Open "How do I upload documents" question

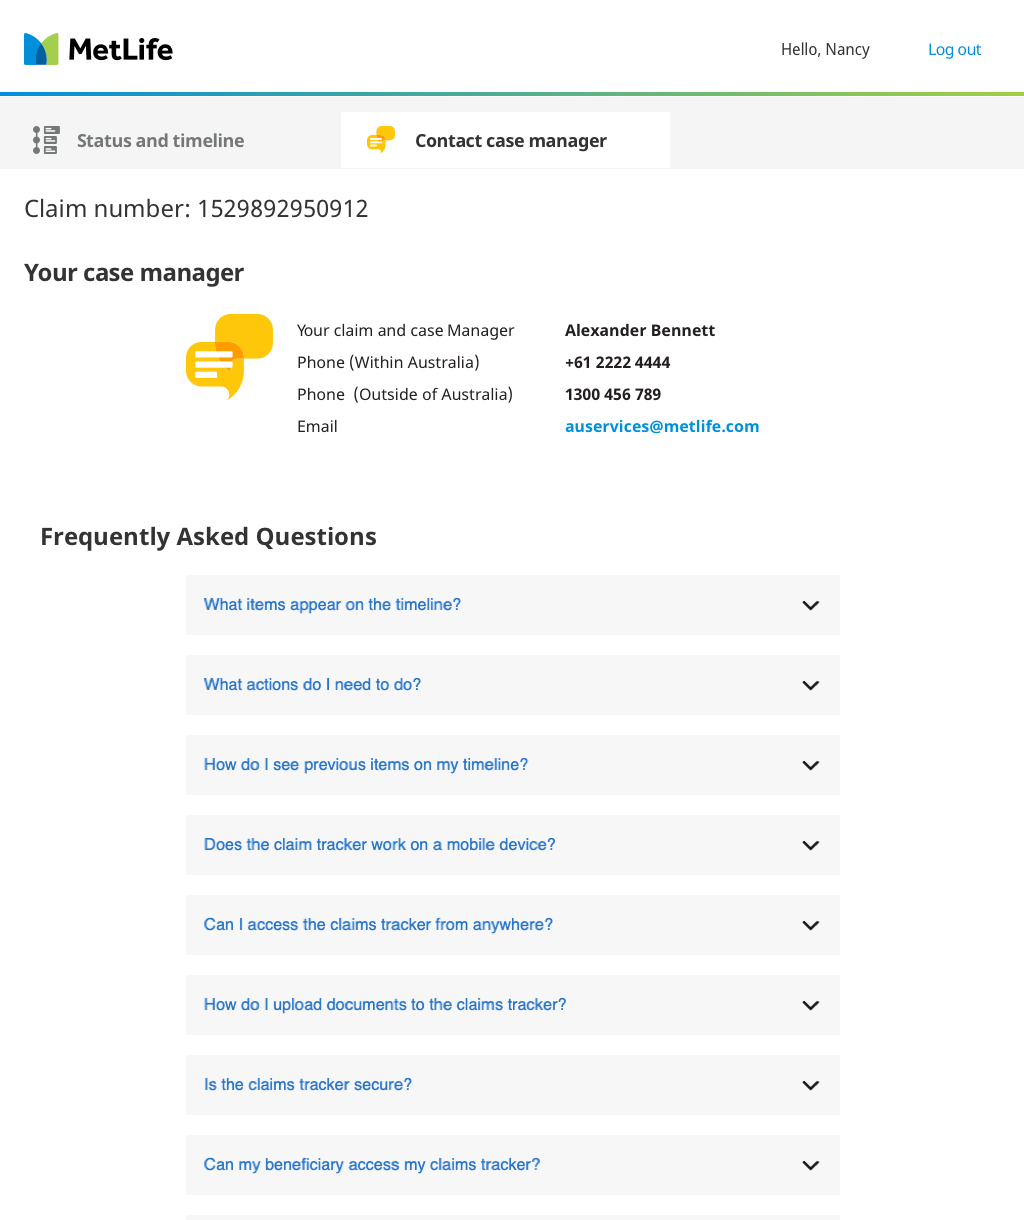pos(385,1005)
